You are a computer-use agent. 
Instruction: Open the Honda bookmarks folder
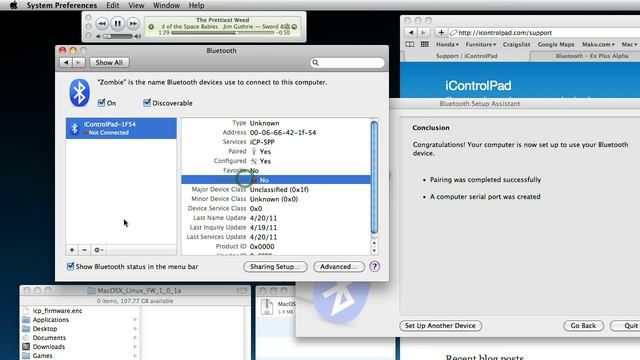[447, 44]
